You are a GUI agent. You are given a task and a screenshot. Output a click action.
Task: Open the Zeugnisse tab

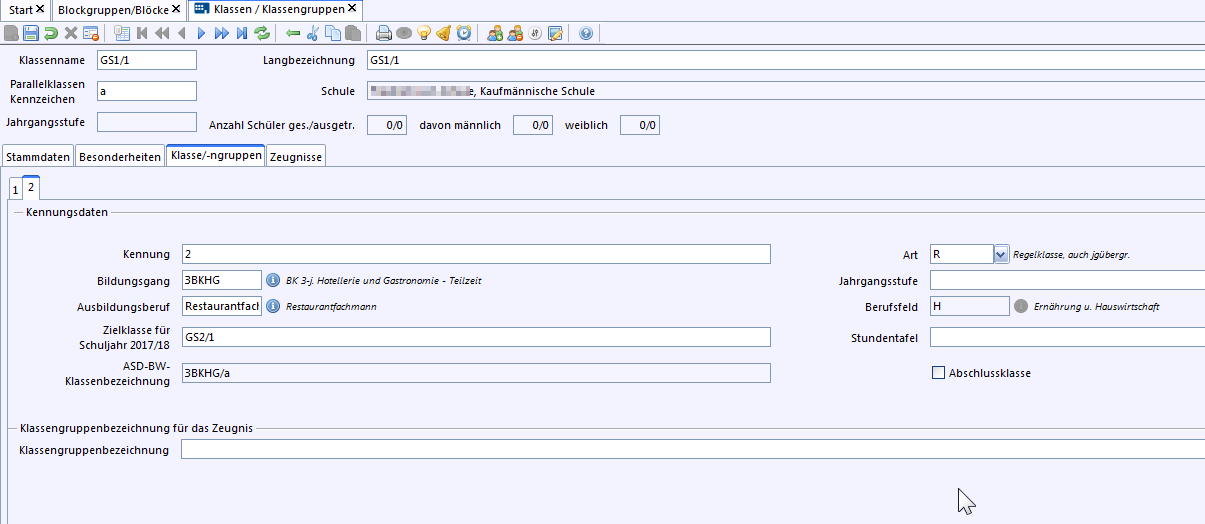click(x=296, y=157)
